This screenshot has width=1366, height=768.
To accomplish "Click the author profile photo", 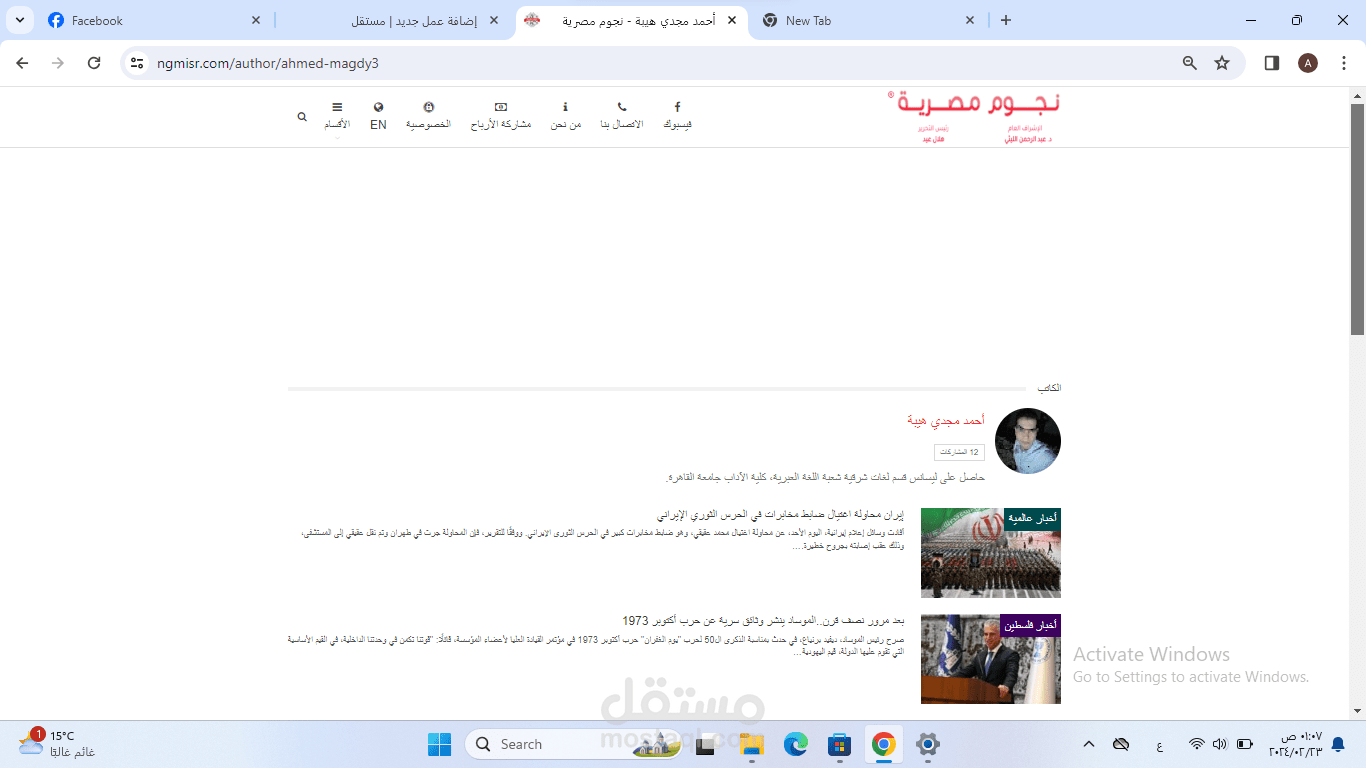I will click(x=1027, y=441).
